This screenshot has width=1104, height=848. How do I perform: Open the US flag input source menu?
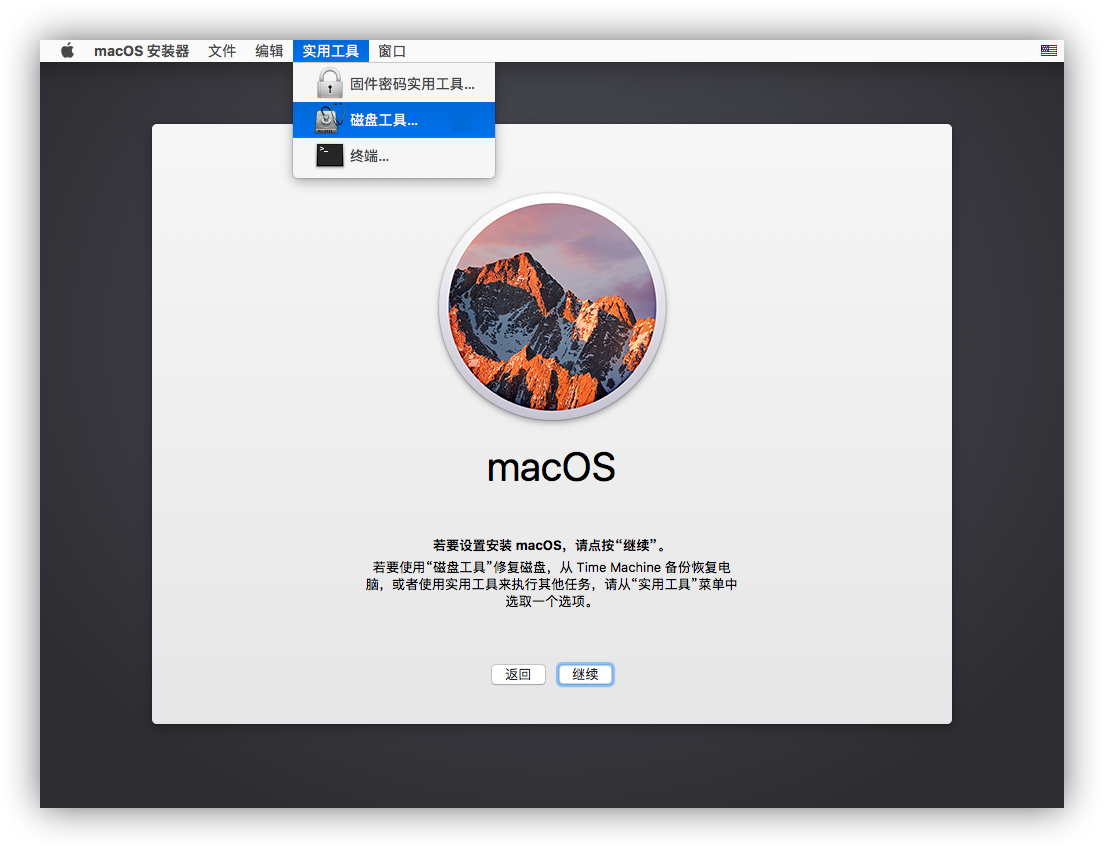pyautogui.click(x=1048, y=51)
